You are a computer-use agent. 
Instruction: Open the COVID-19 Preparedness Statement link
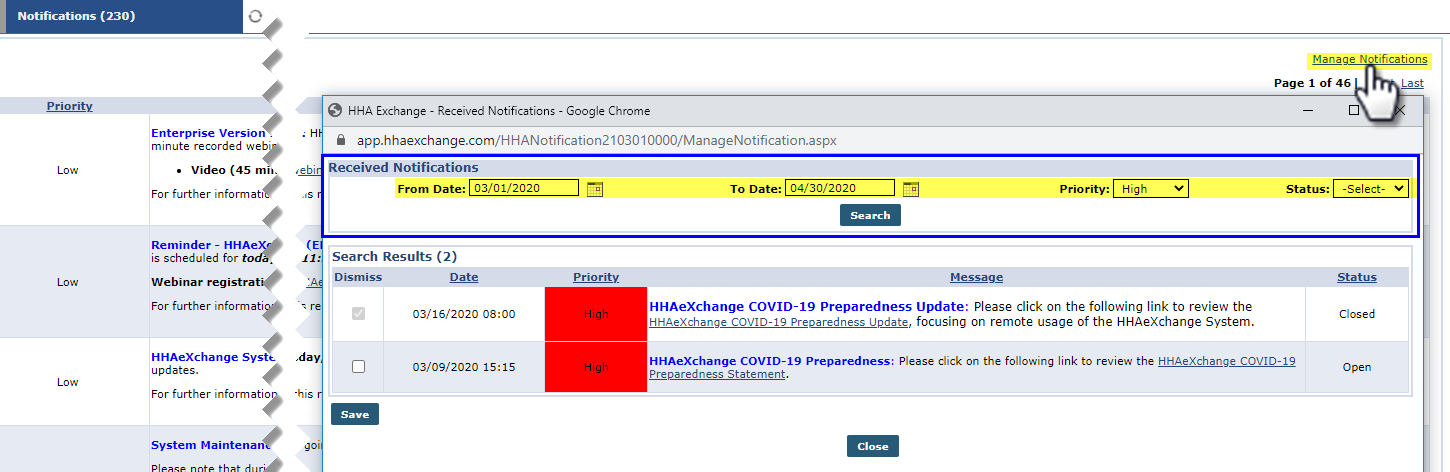tap(1226, 361)
